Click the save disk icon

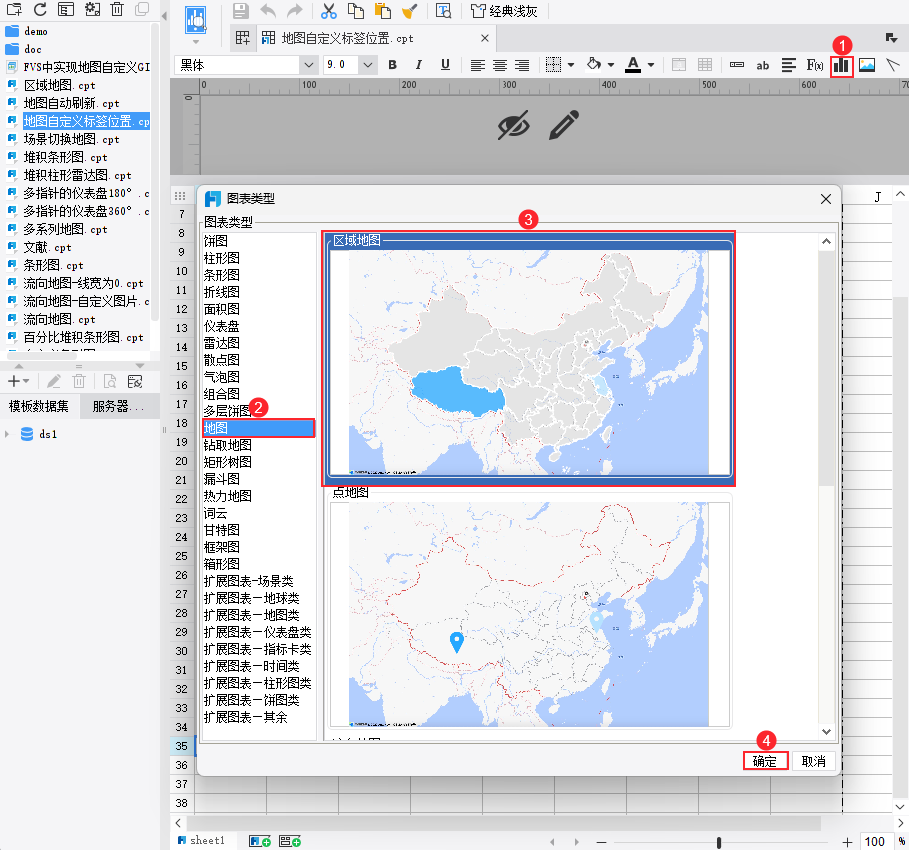pyautogui.click(x=241, y=11)
